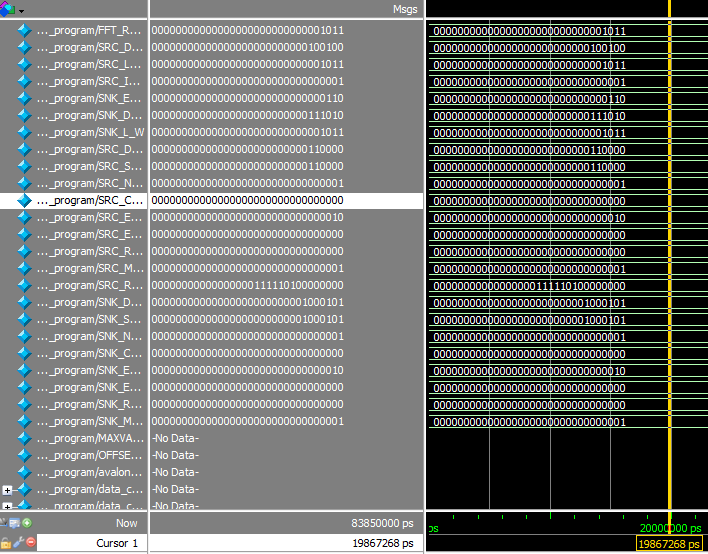Click the '20000000 ps' timeline tick label
Screen dimensions: 708x554
coord(671,528)
